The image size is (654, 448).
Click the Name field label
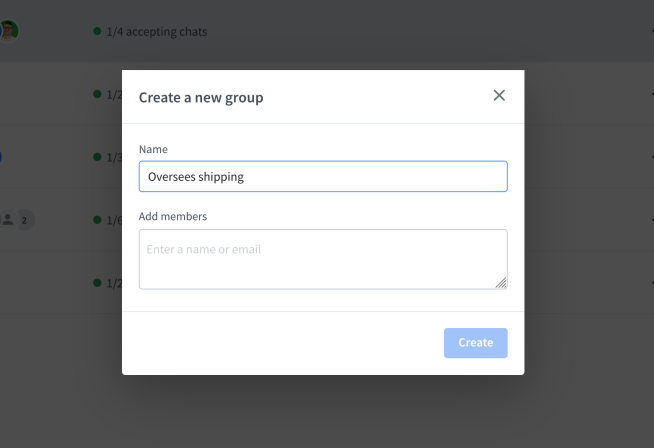153,149
